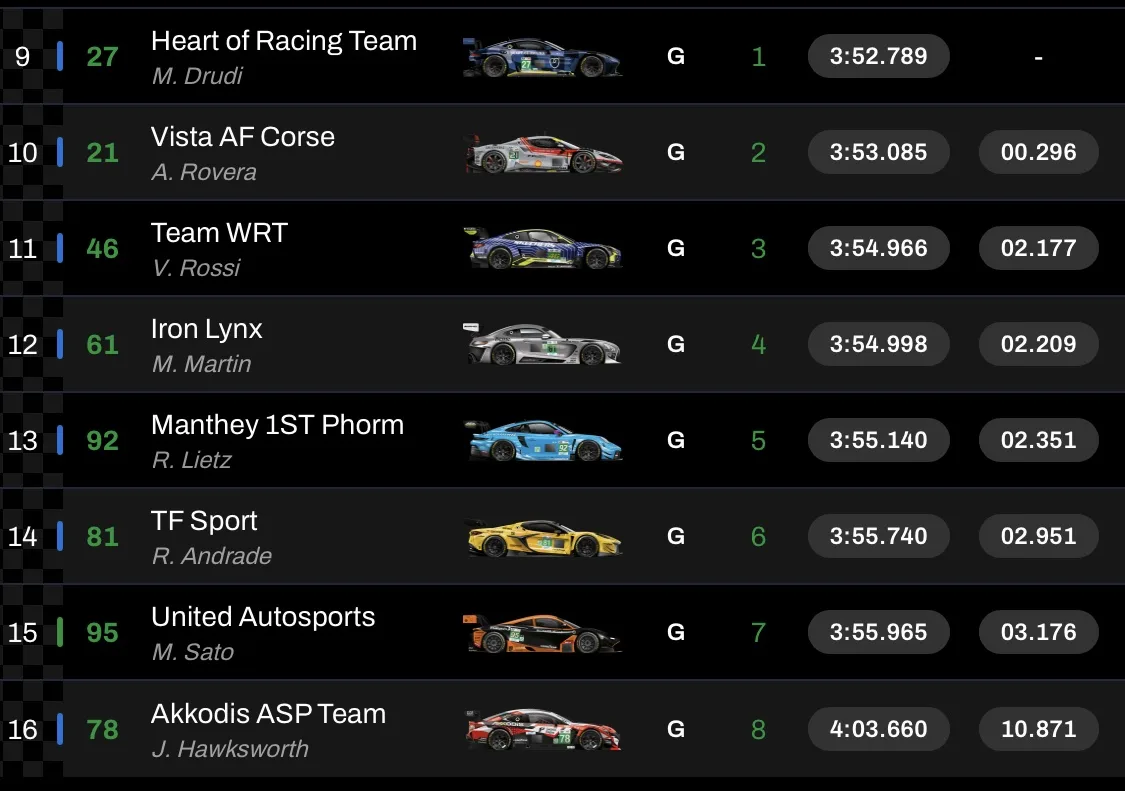Click the green bar beside number 95
1125x791 pixels.
tap(61, 632)
